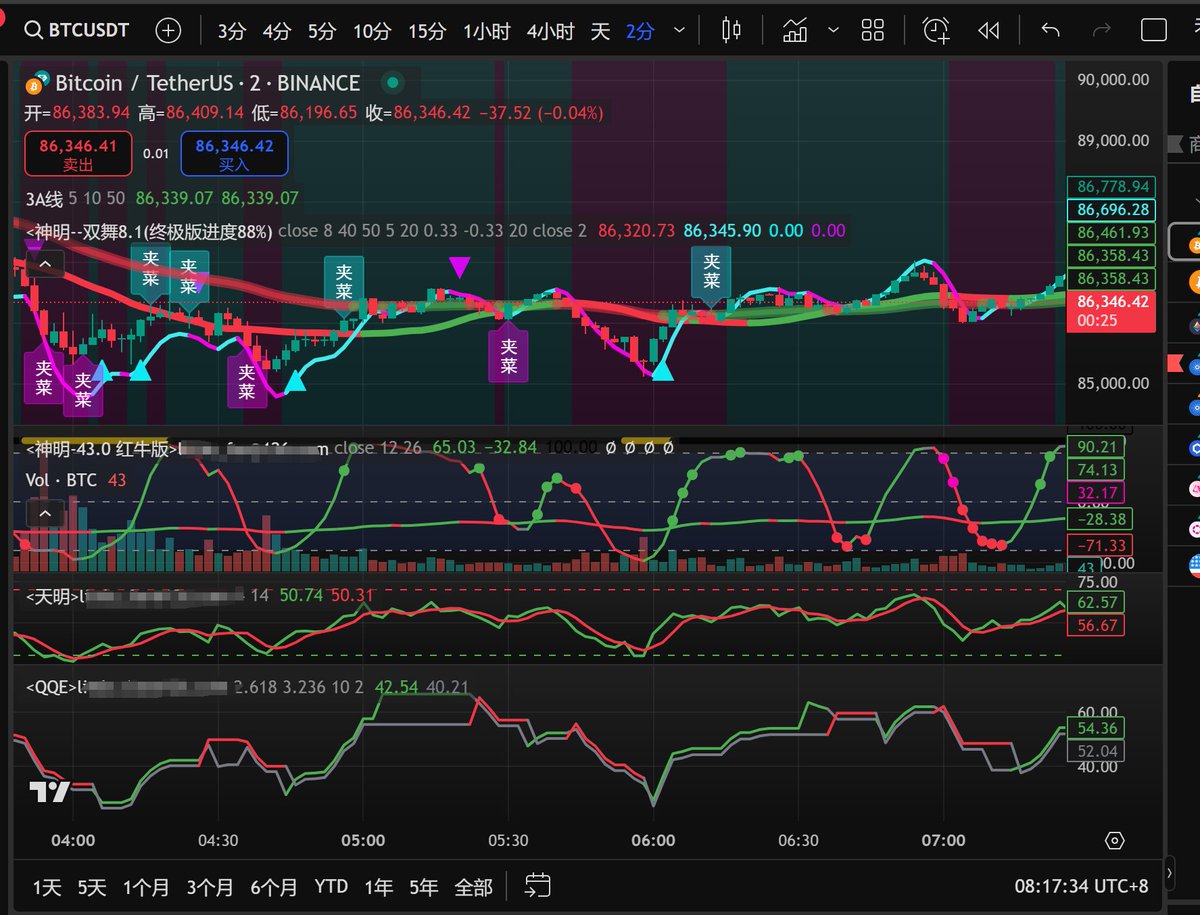The height and width of the screenshot is (915, 1200).
Task: Click the 05:00 time axis label
Action: point(363,840)
